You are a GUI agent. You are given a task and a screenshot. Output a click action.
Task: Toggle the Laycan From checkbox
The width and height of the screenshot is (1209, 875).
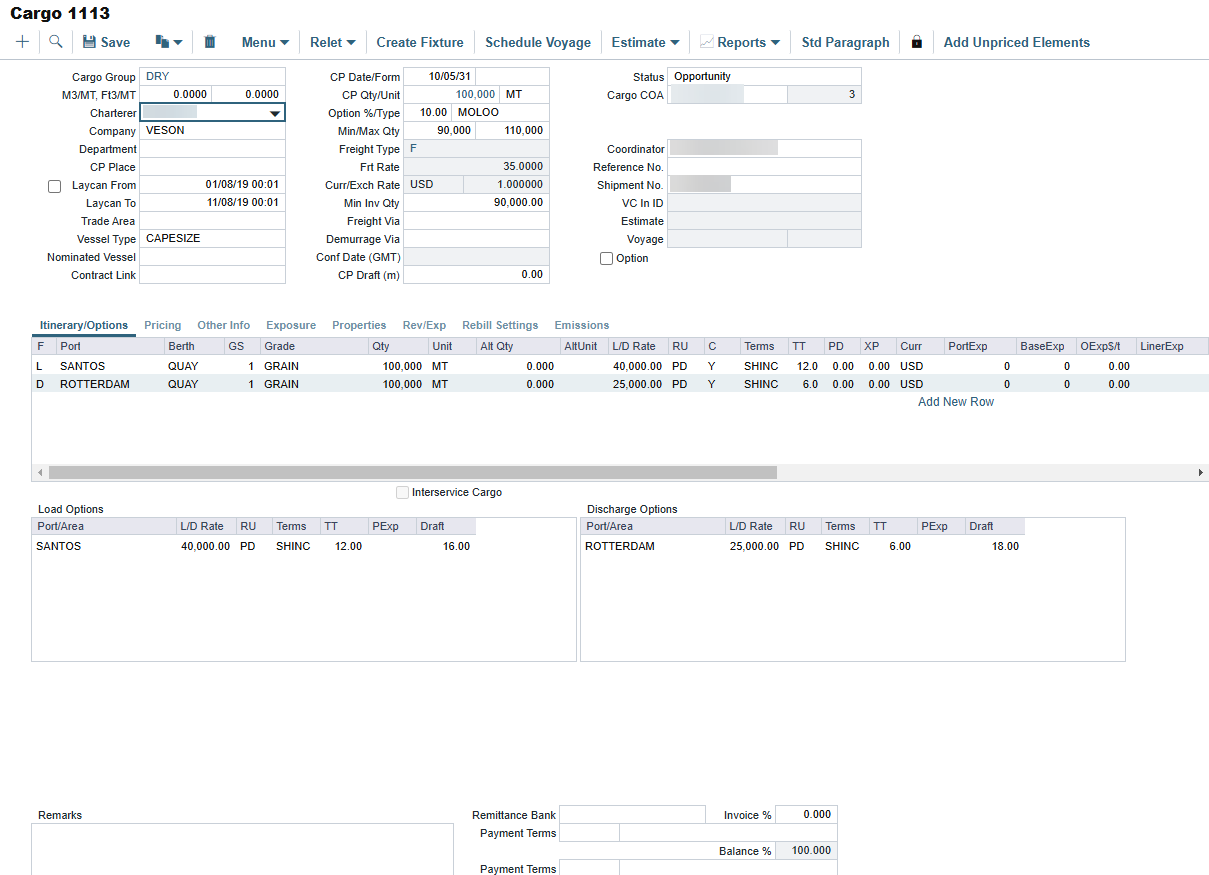click(x=55, y=186)
